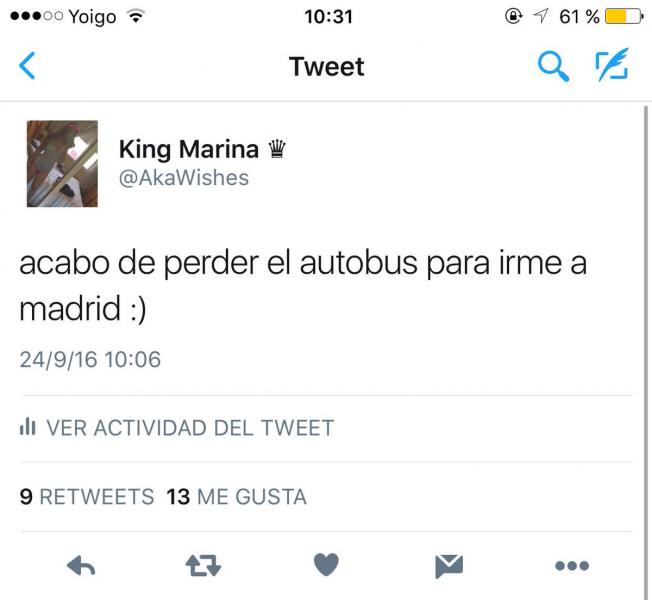Reply to the tweet using arrow icon

(81, 565)
